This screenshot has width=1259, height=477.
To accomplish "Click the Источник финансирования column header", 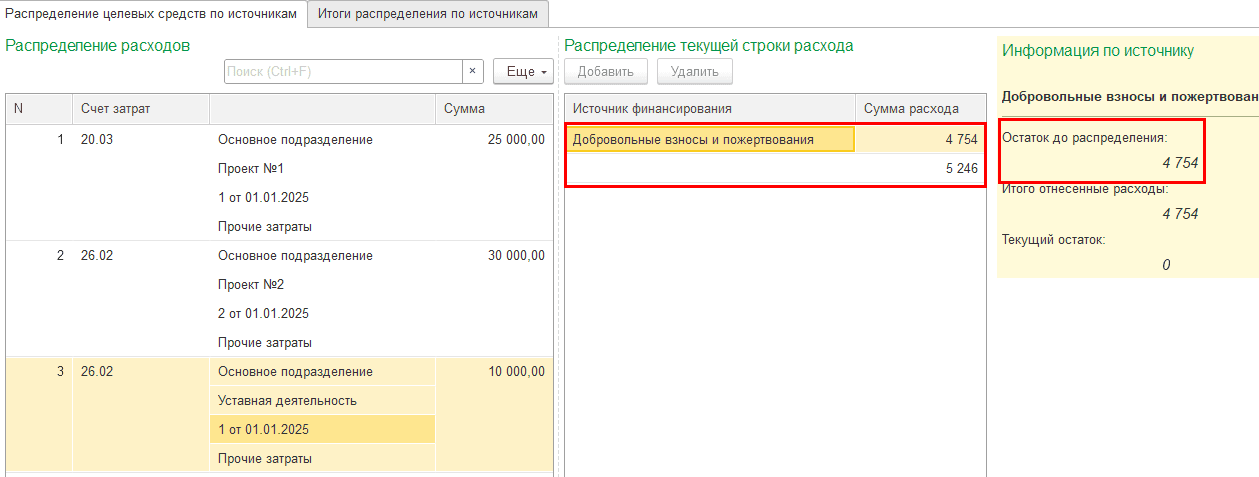I will click(709, 109).
